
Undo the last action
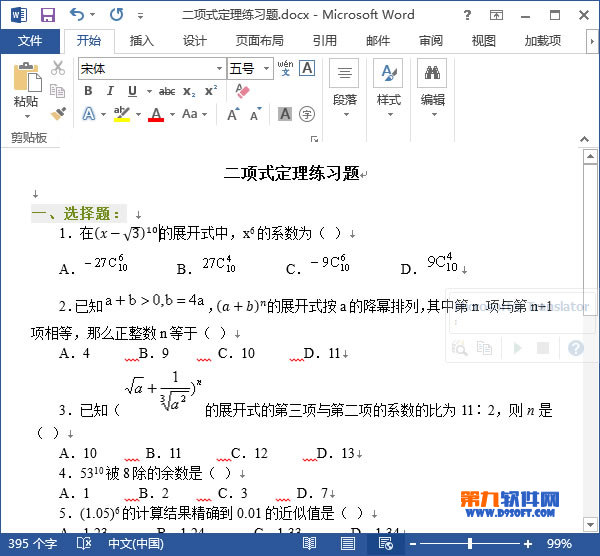tap(77, 15)
